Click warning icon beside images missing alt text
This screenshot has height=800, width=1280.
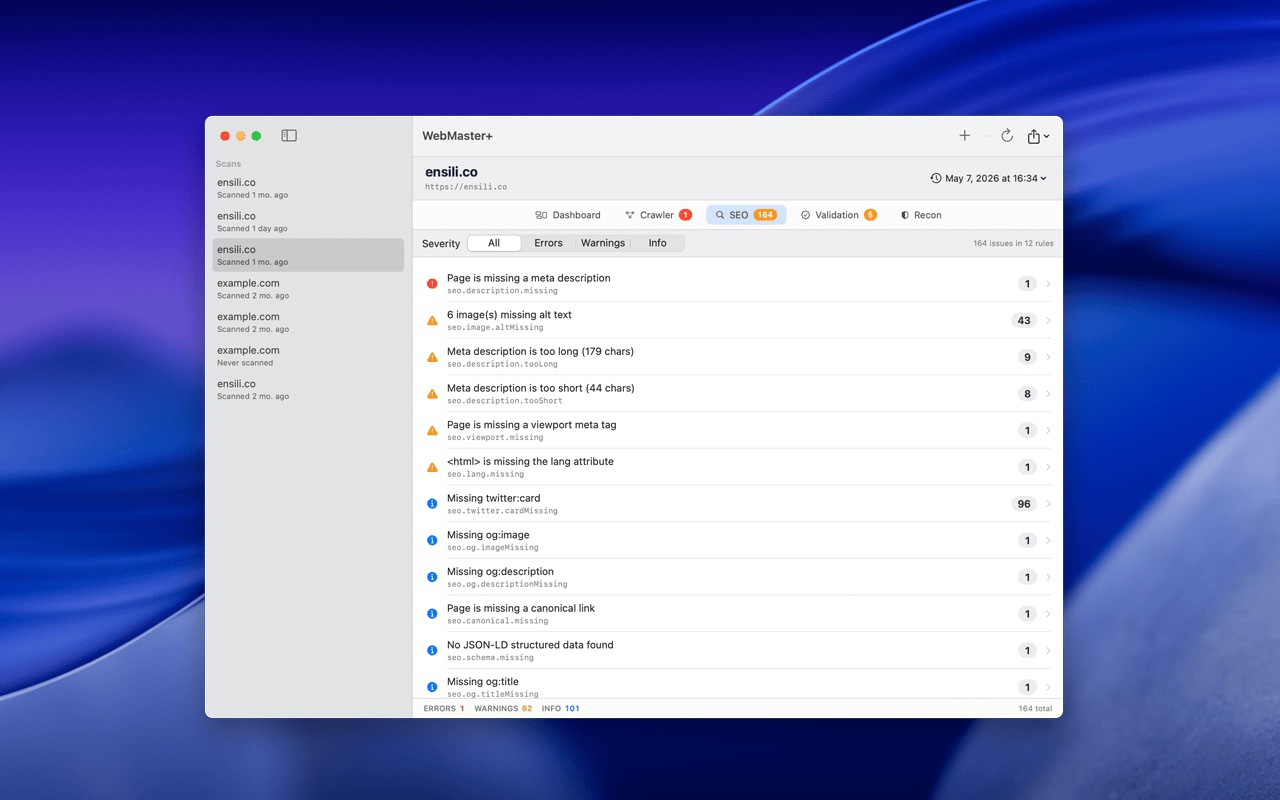pos(432,321)
